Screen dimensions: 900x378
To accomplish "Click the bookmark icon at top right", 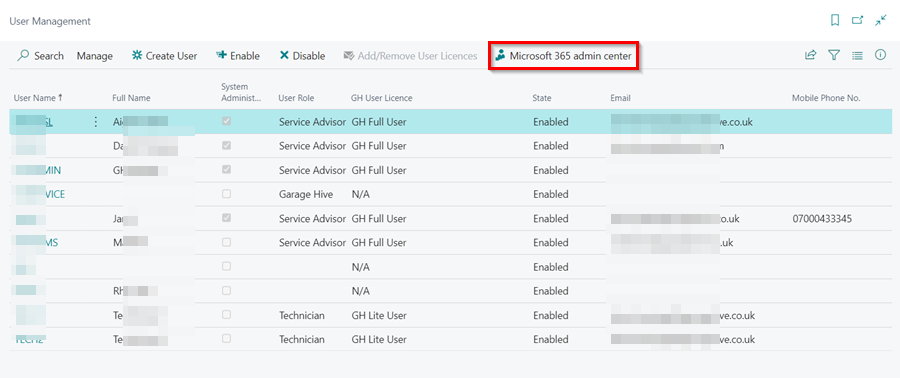I will [x=835, y=21].
